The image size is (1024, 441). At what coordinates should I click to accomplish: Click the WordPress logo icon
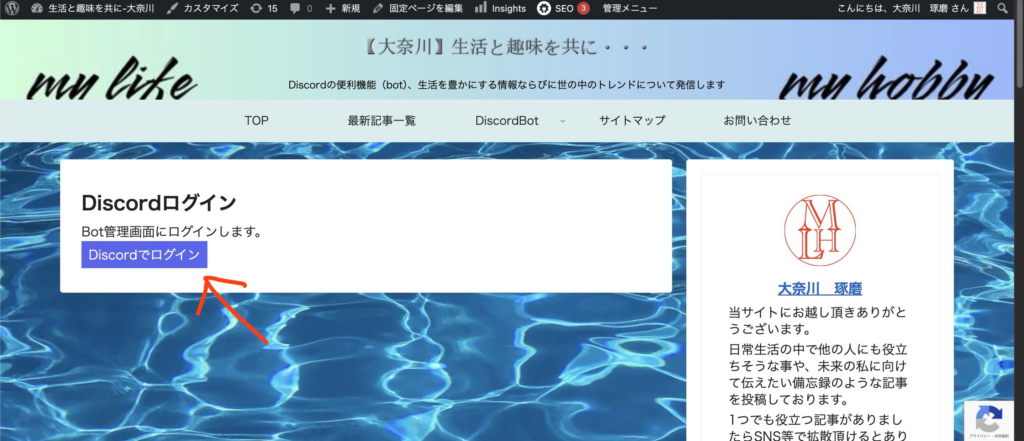pos(12,8)
